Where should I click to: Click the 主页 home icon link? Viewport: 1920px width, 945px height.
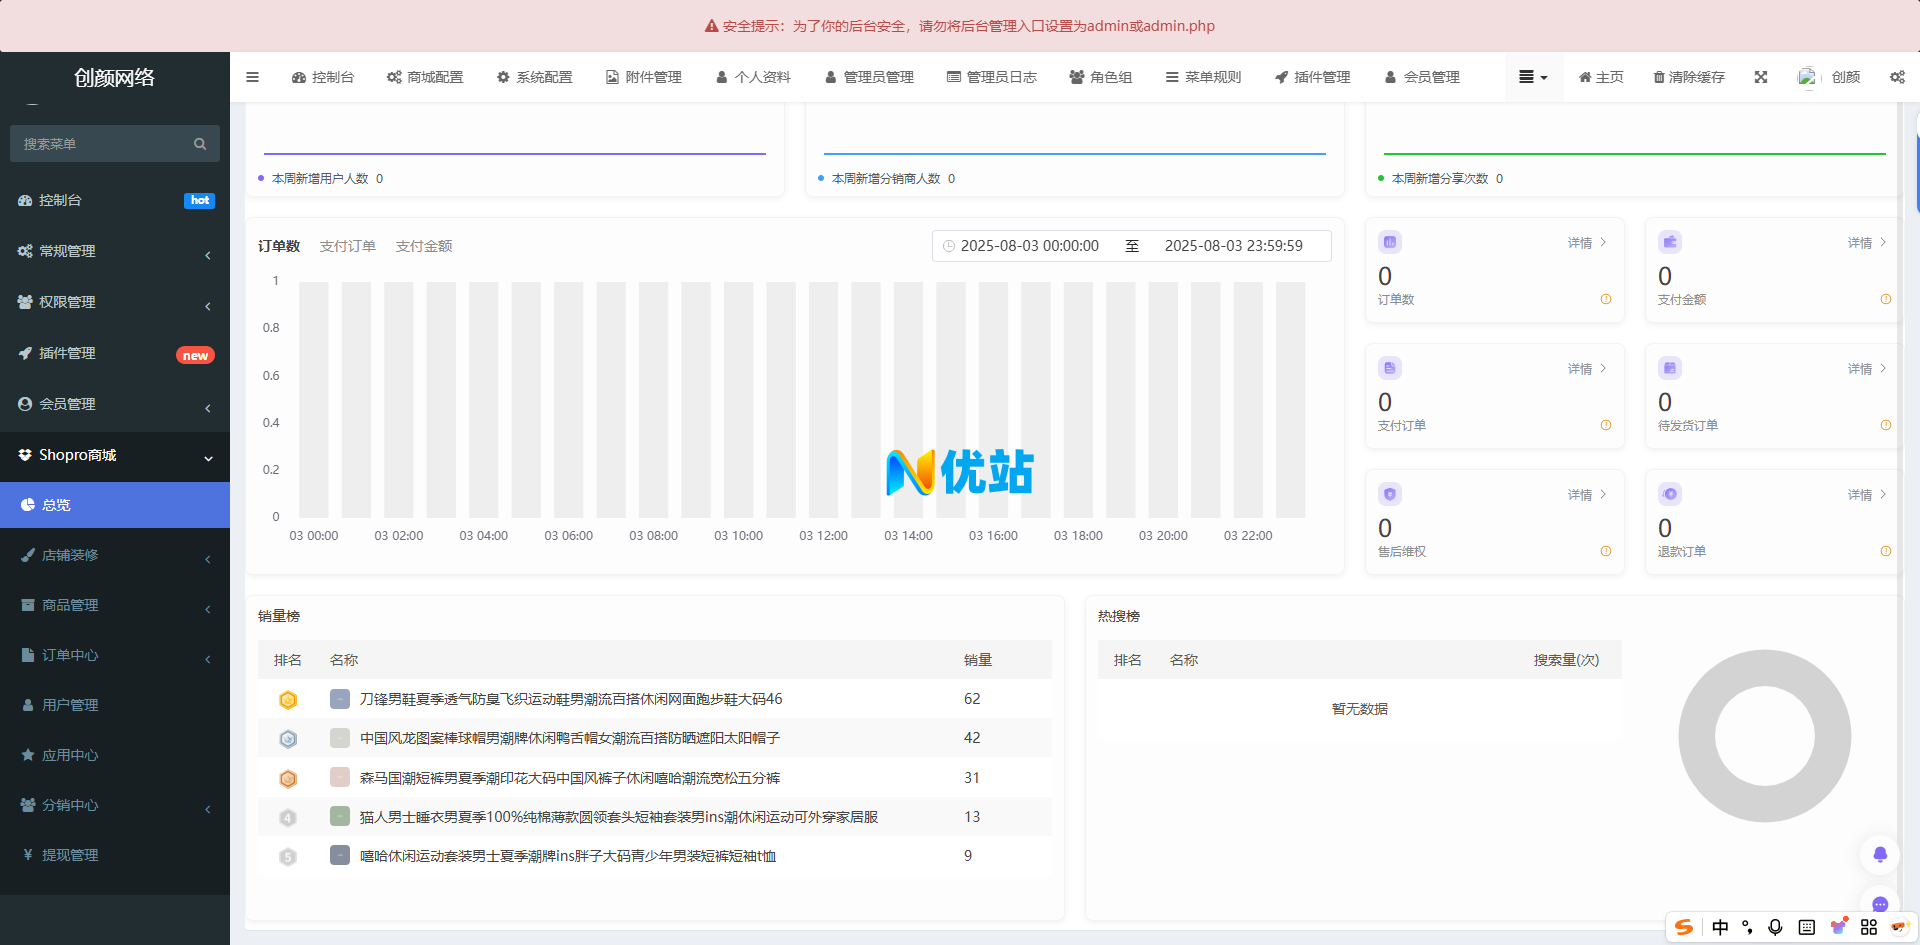click(1601, 77)
